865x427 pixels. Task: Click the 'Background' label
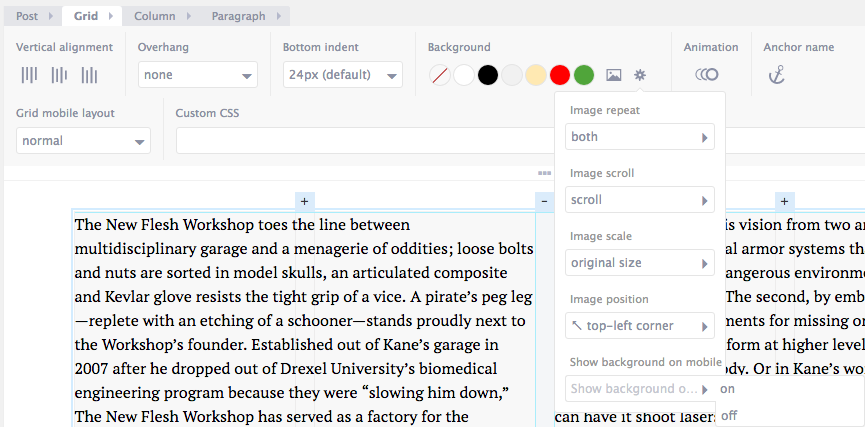tap(459, 47)
